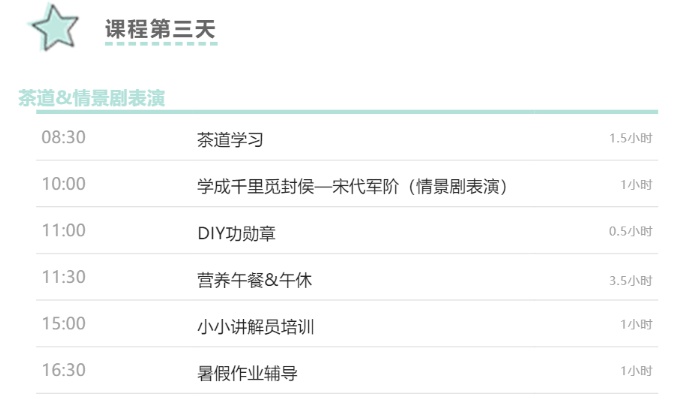695x401 pixels.
Task: Click the 15:00 time entry
Action: coord(63,324)
